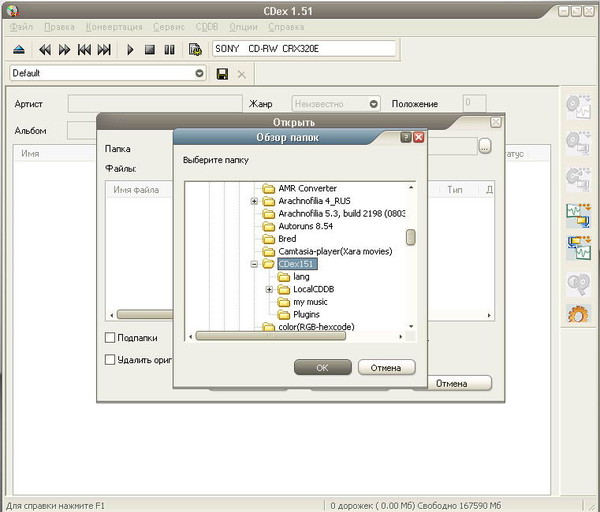Screen dimensions: 600x512
Task: Close the Открыть dialog
Action: [x=496, y=122]
